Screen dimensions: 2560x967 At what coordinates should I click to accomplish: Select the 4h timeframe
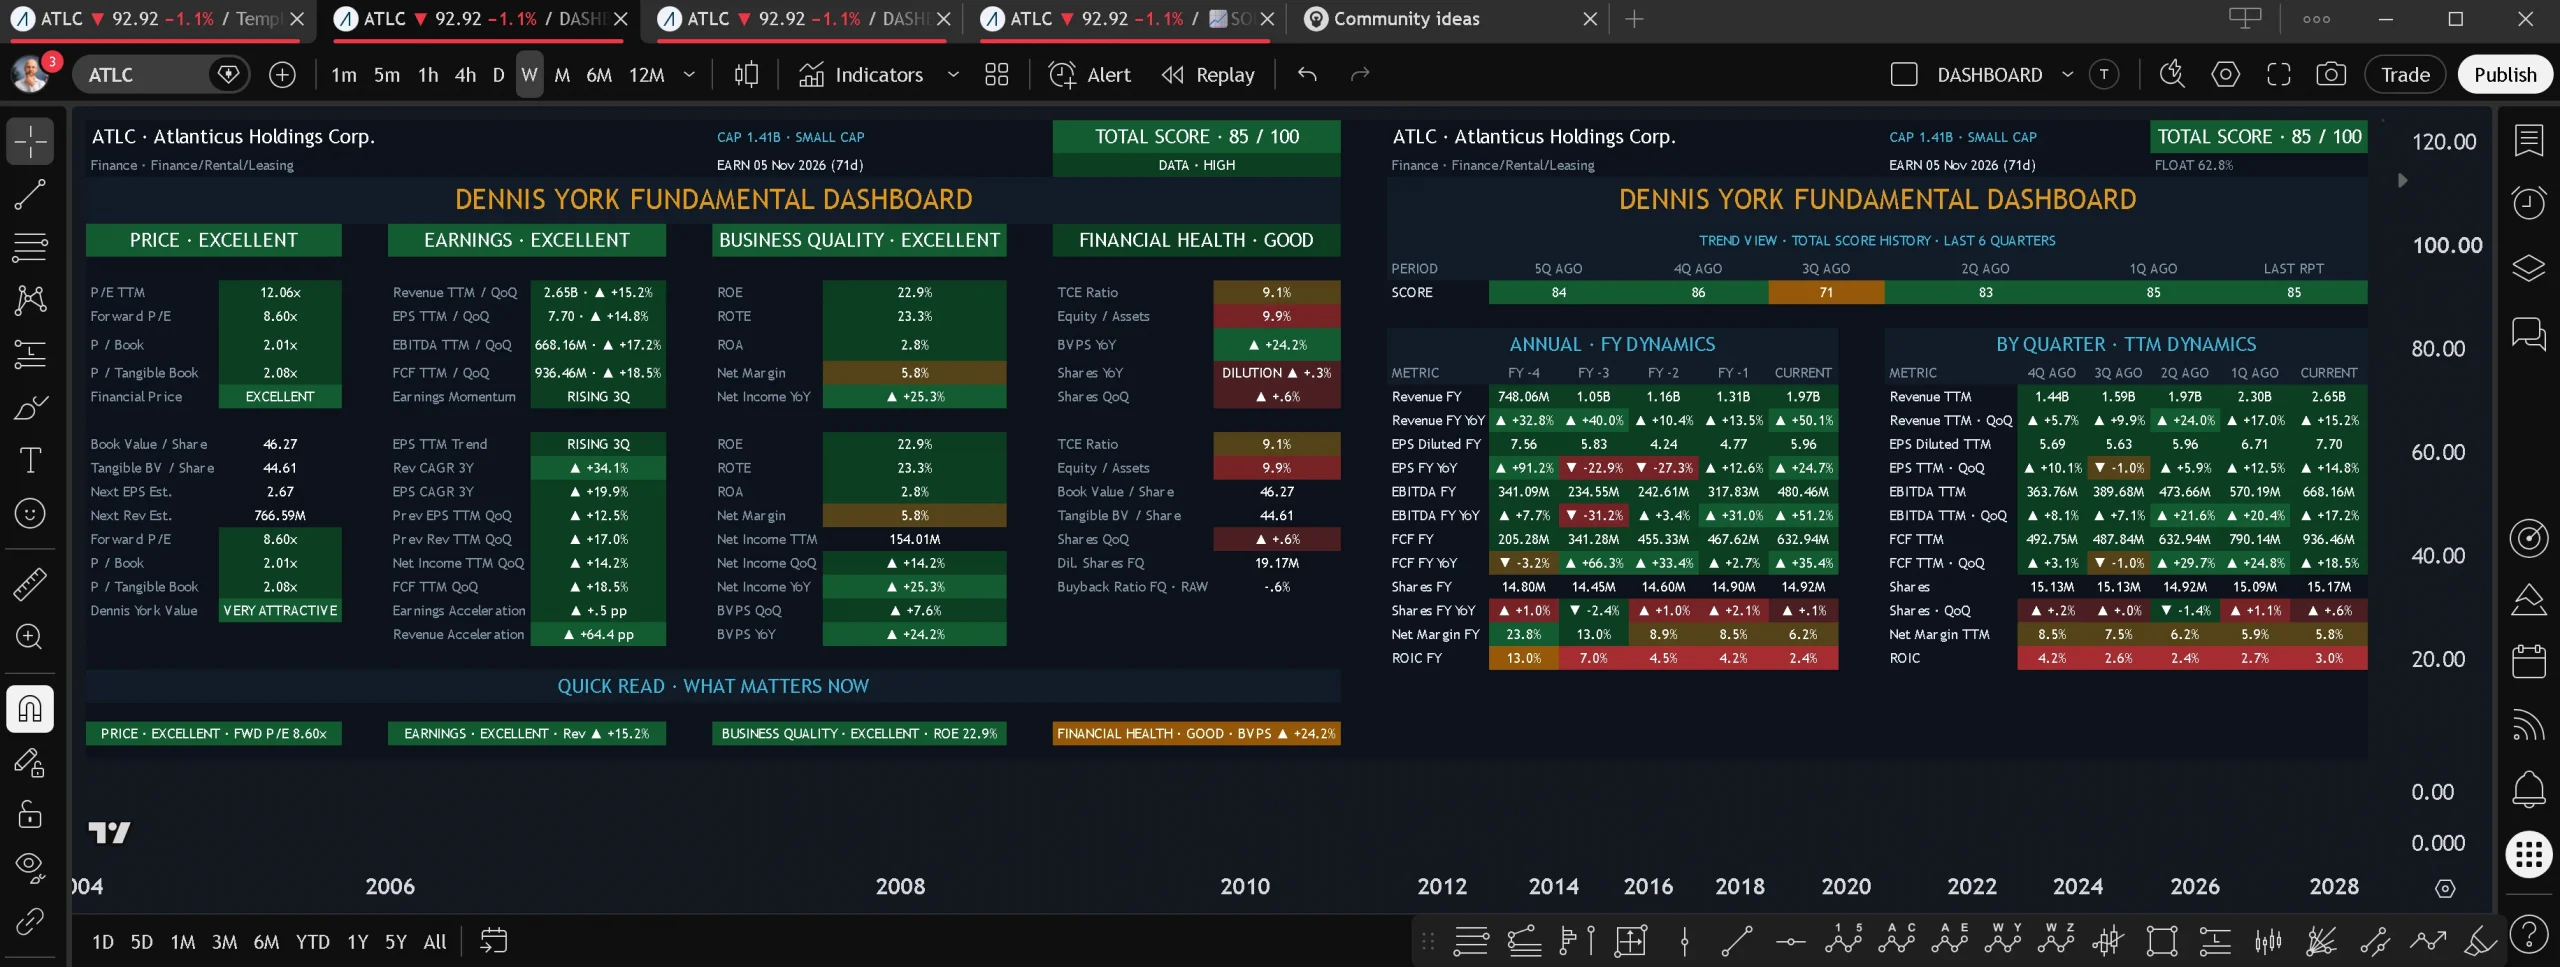[x=465, y=74]
